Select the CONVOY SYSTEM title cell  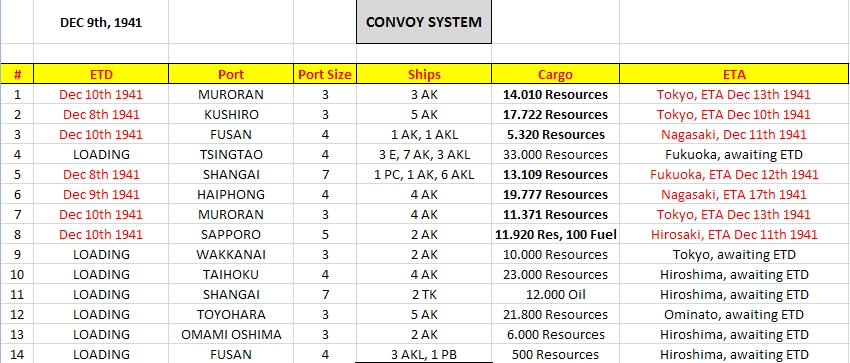423,22
